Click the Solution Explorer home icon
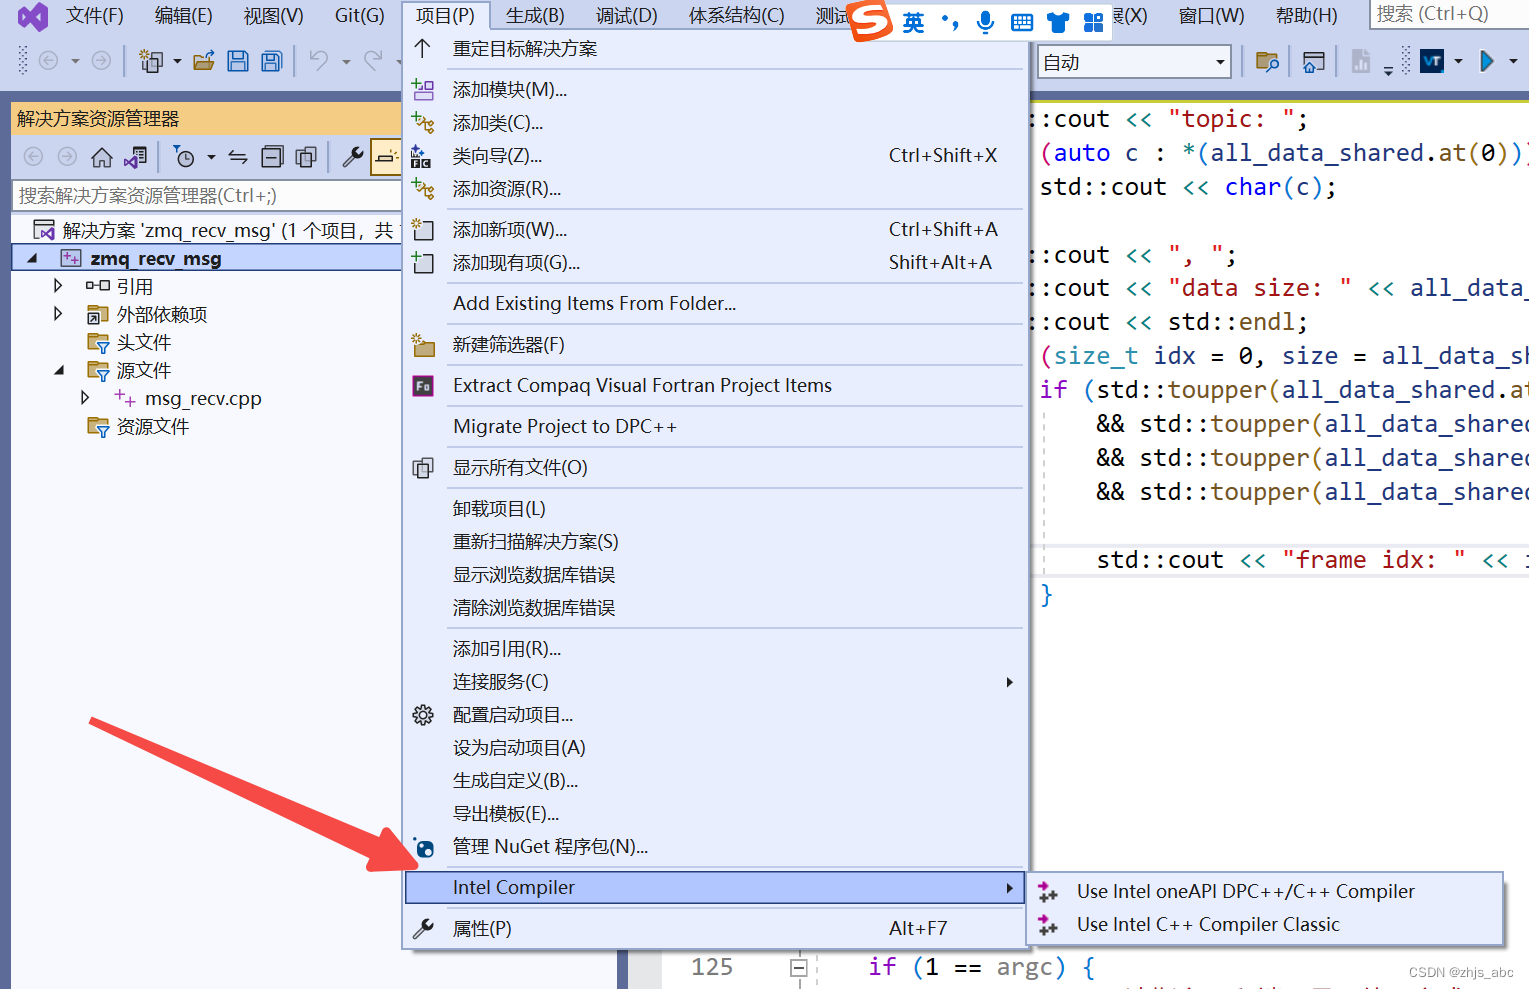The image size is (1529, 989). (102, 157)
